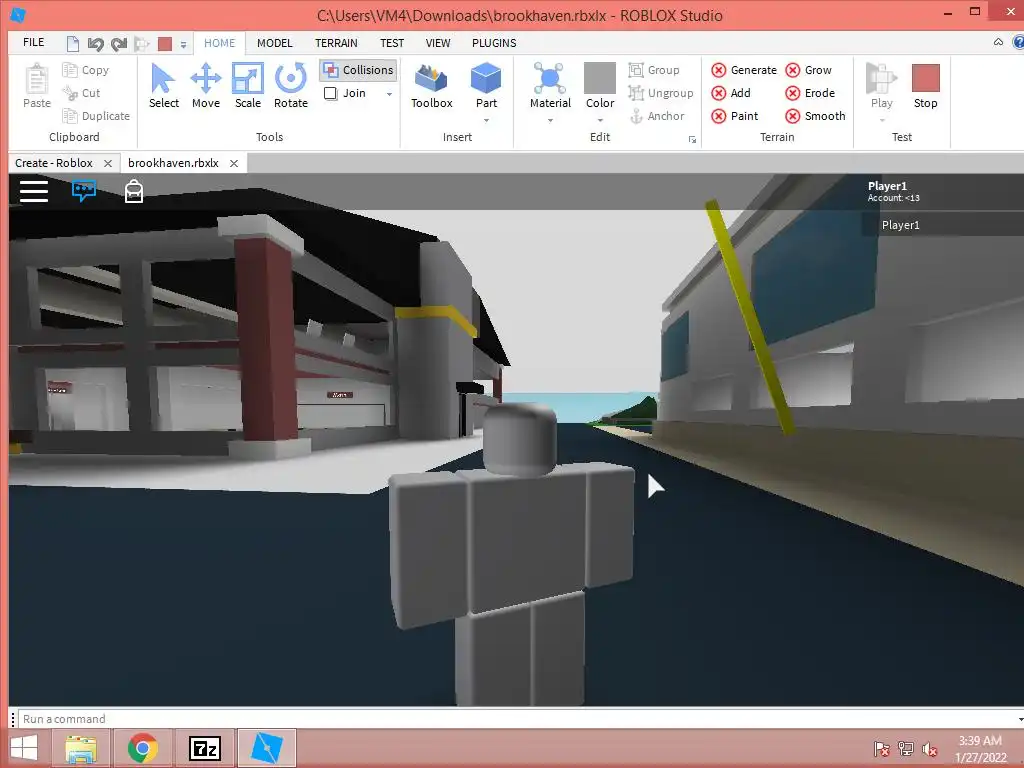Open the Windows Start button

(24, 748)
